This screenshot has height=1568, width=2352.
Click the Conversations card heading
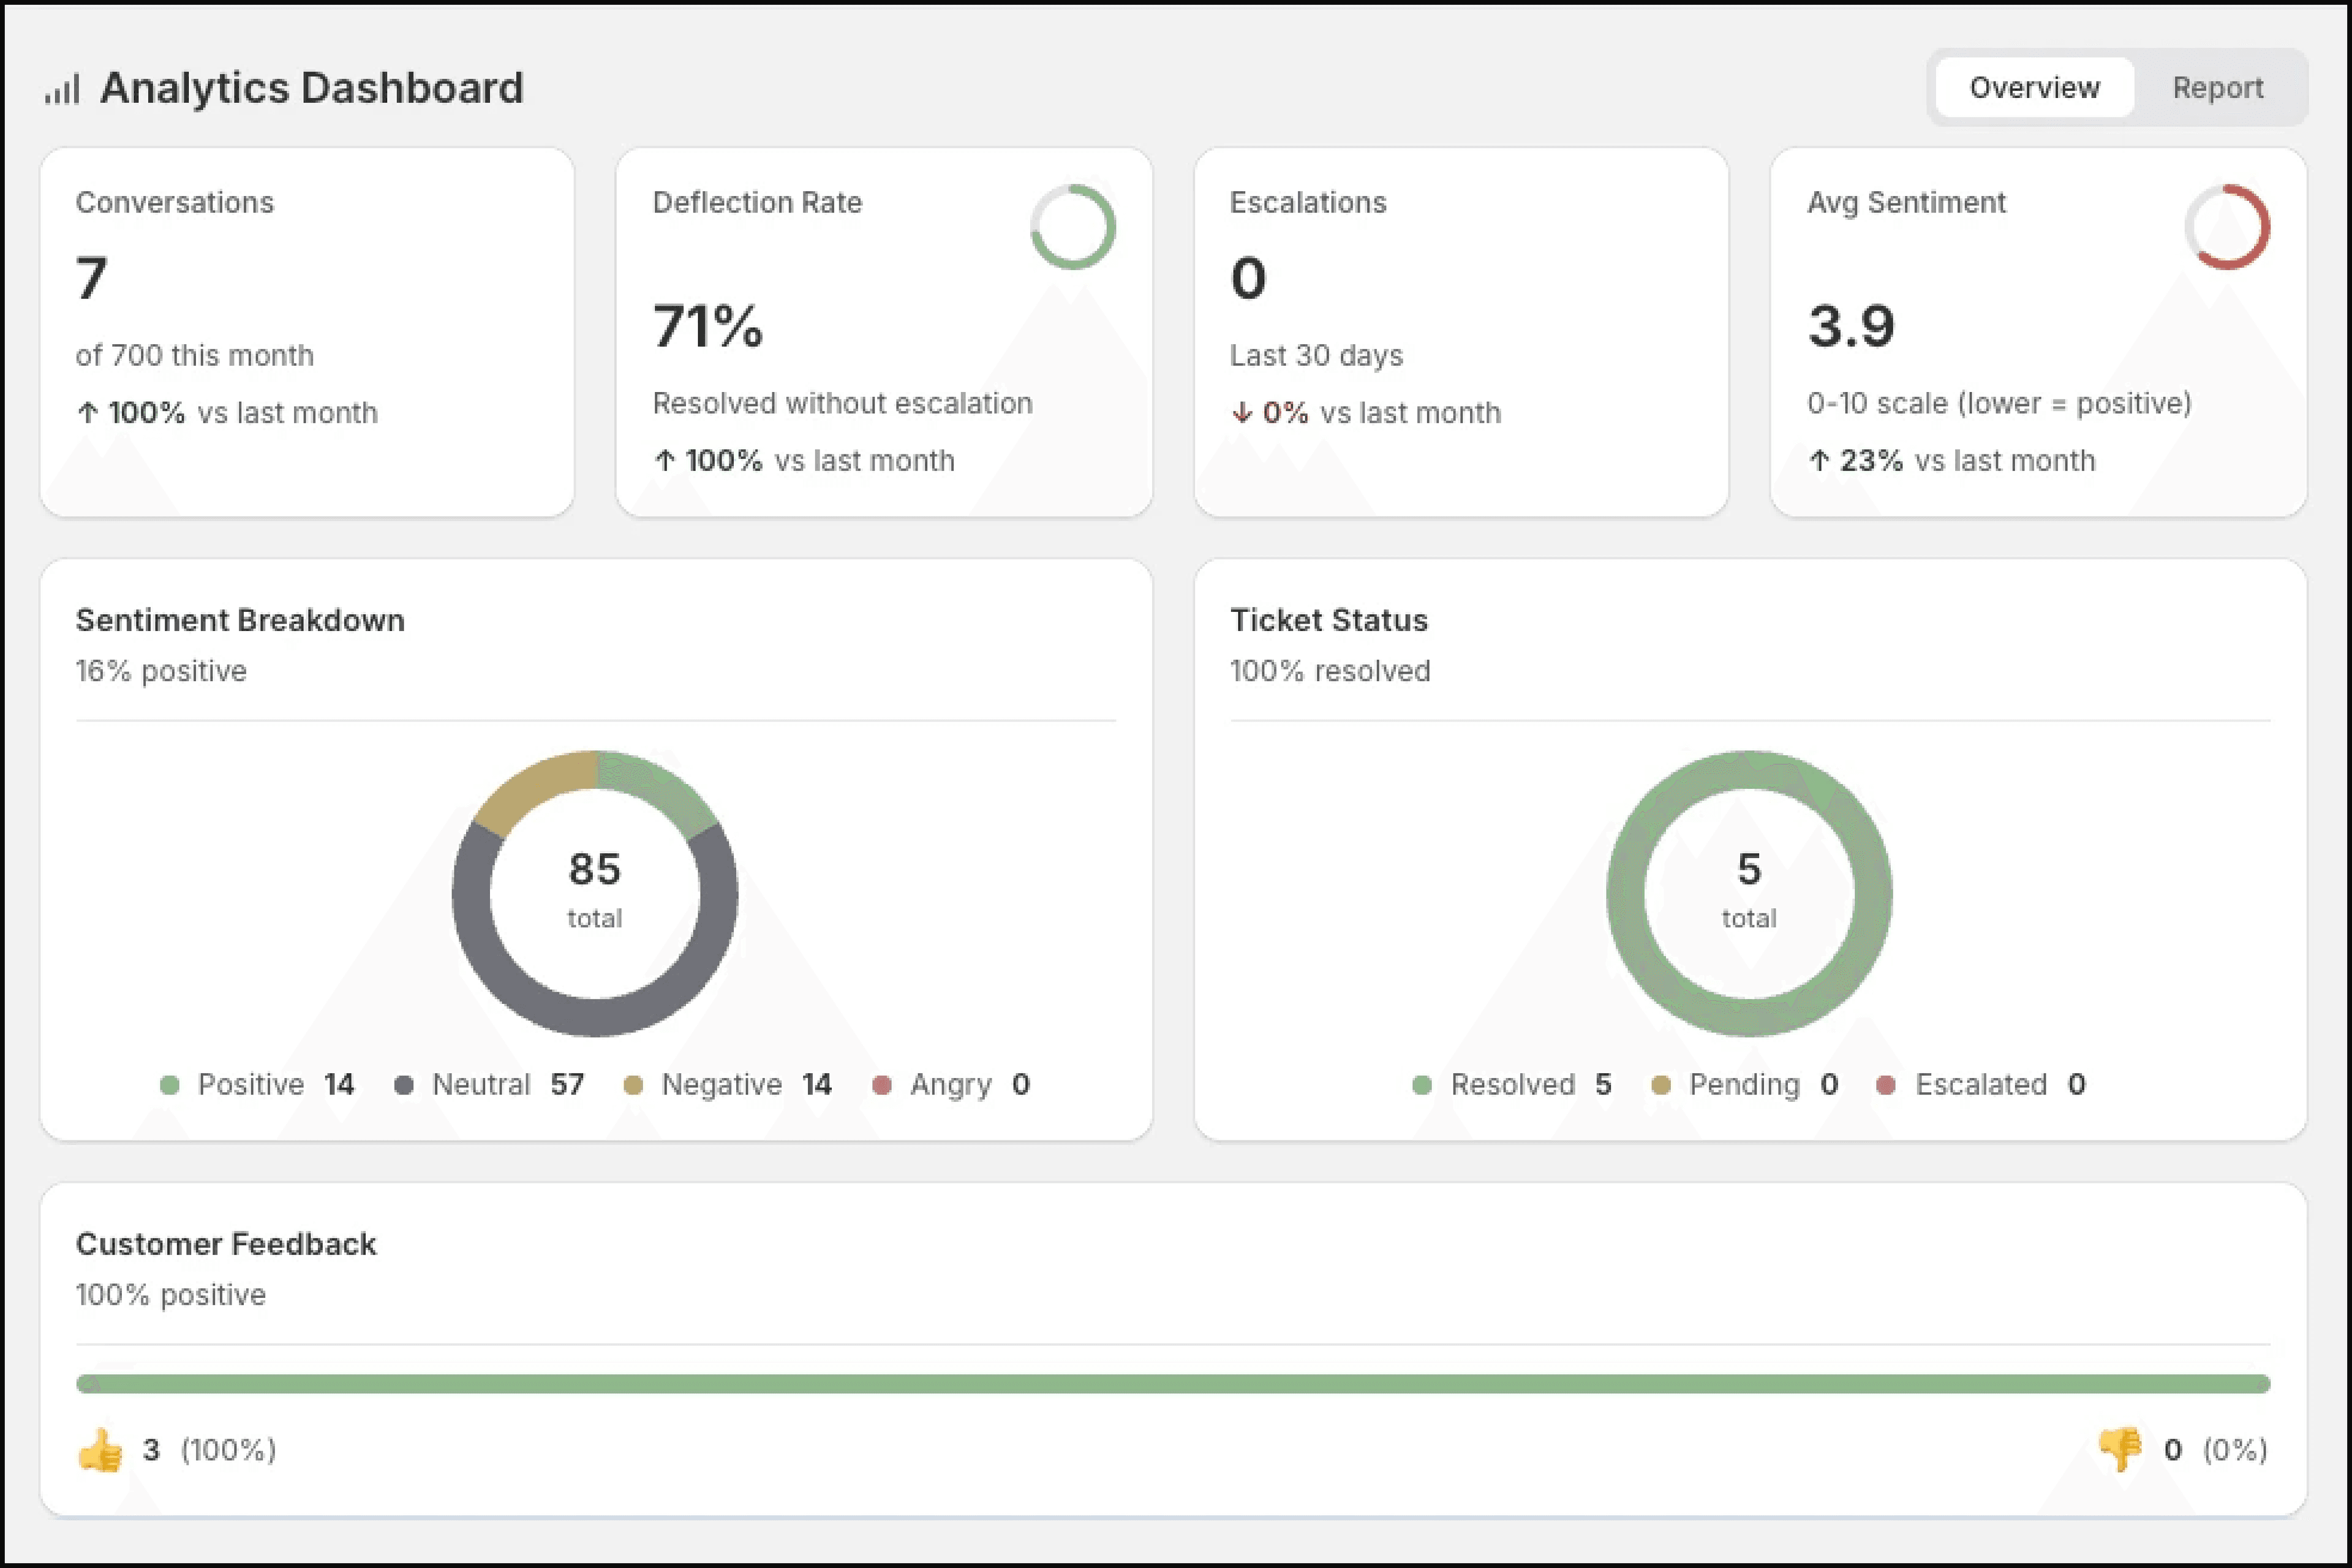(x=175, y=202)
